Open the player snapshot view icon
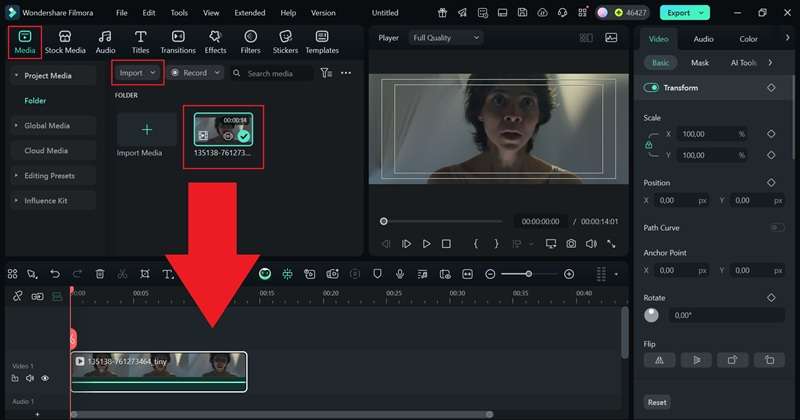The image size is (800, 420). (611, 38)
